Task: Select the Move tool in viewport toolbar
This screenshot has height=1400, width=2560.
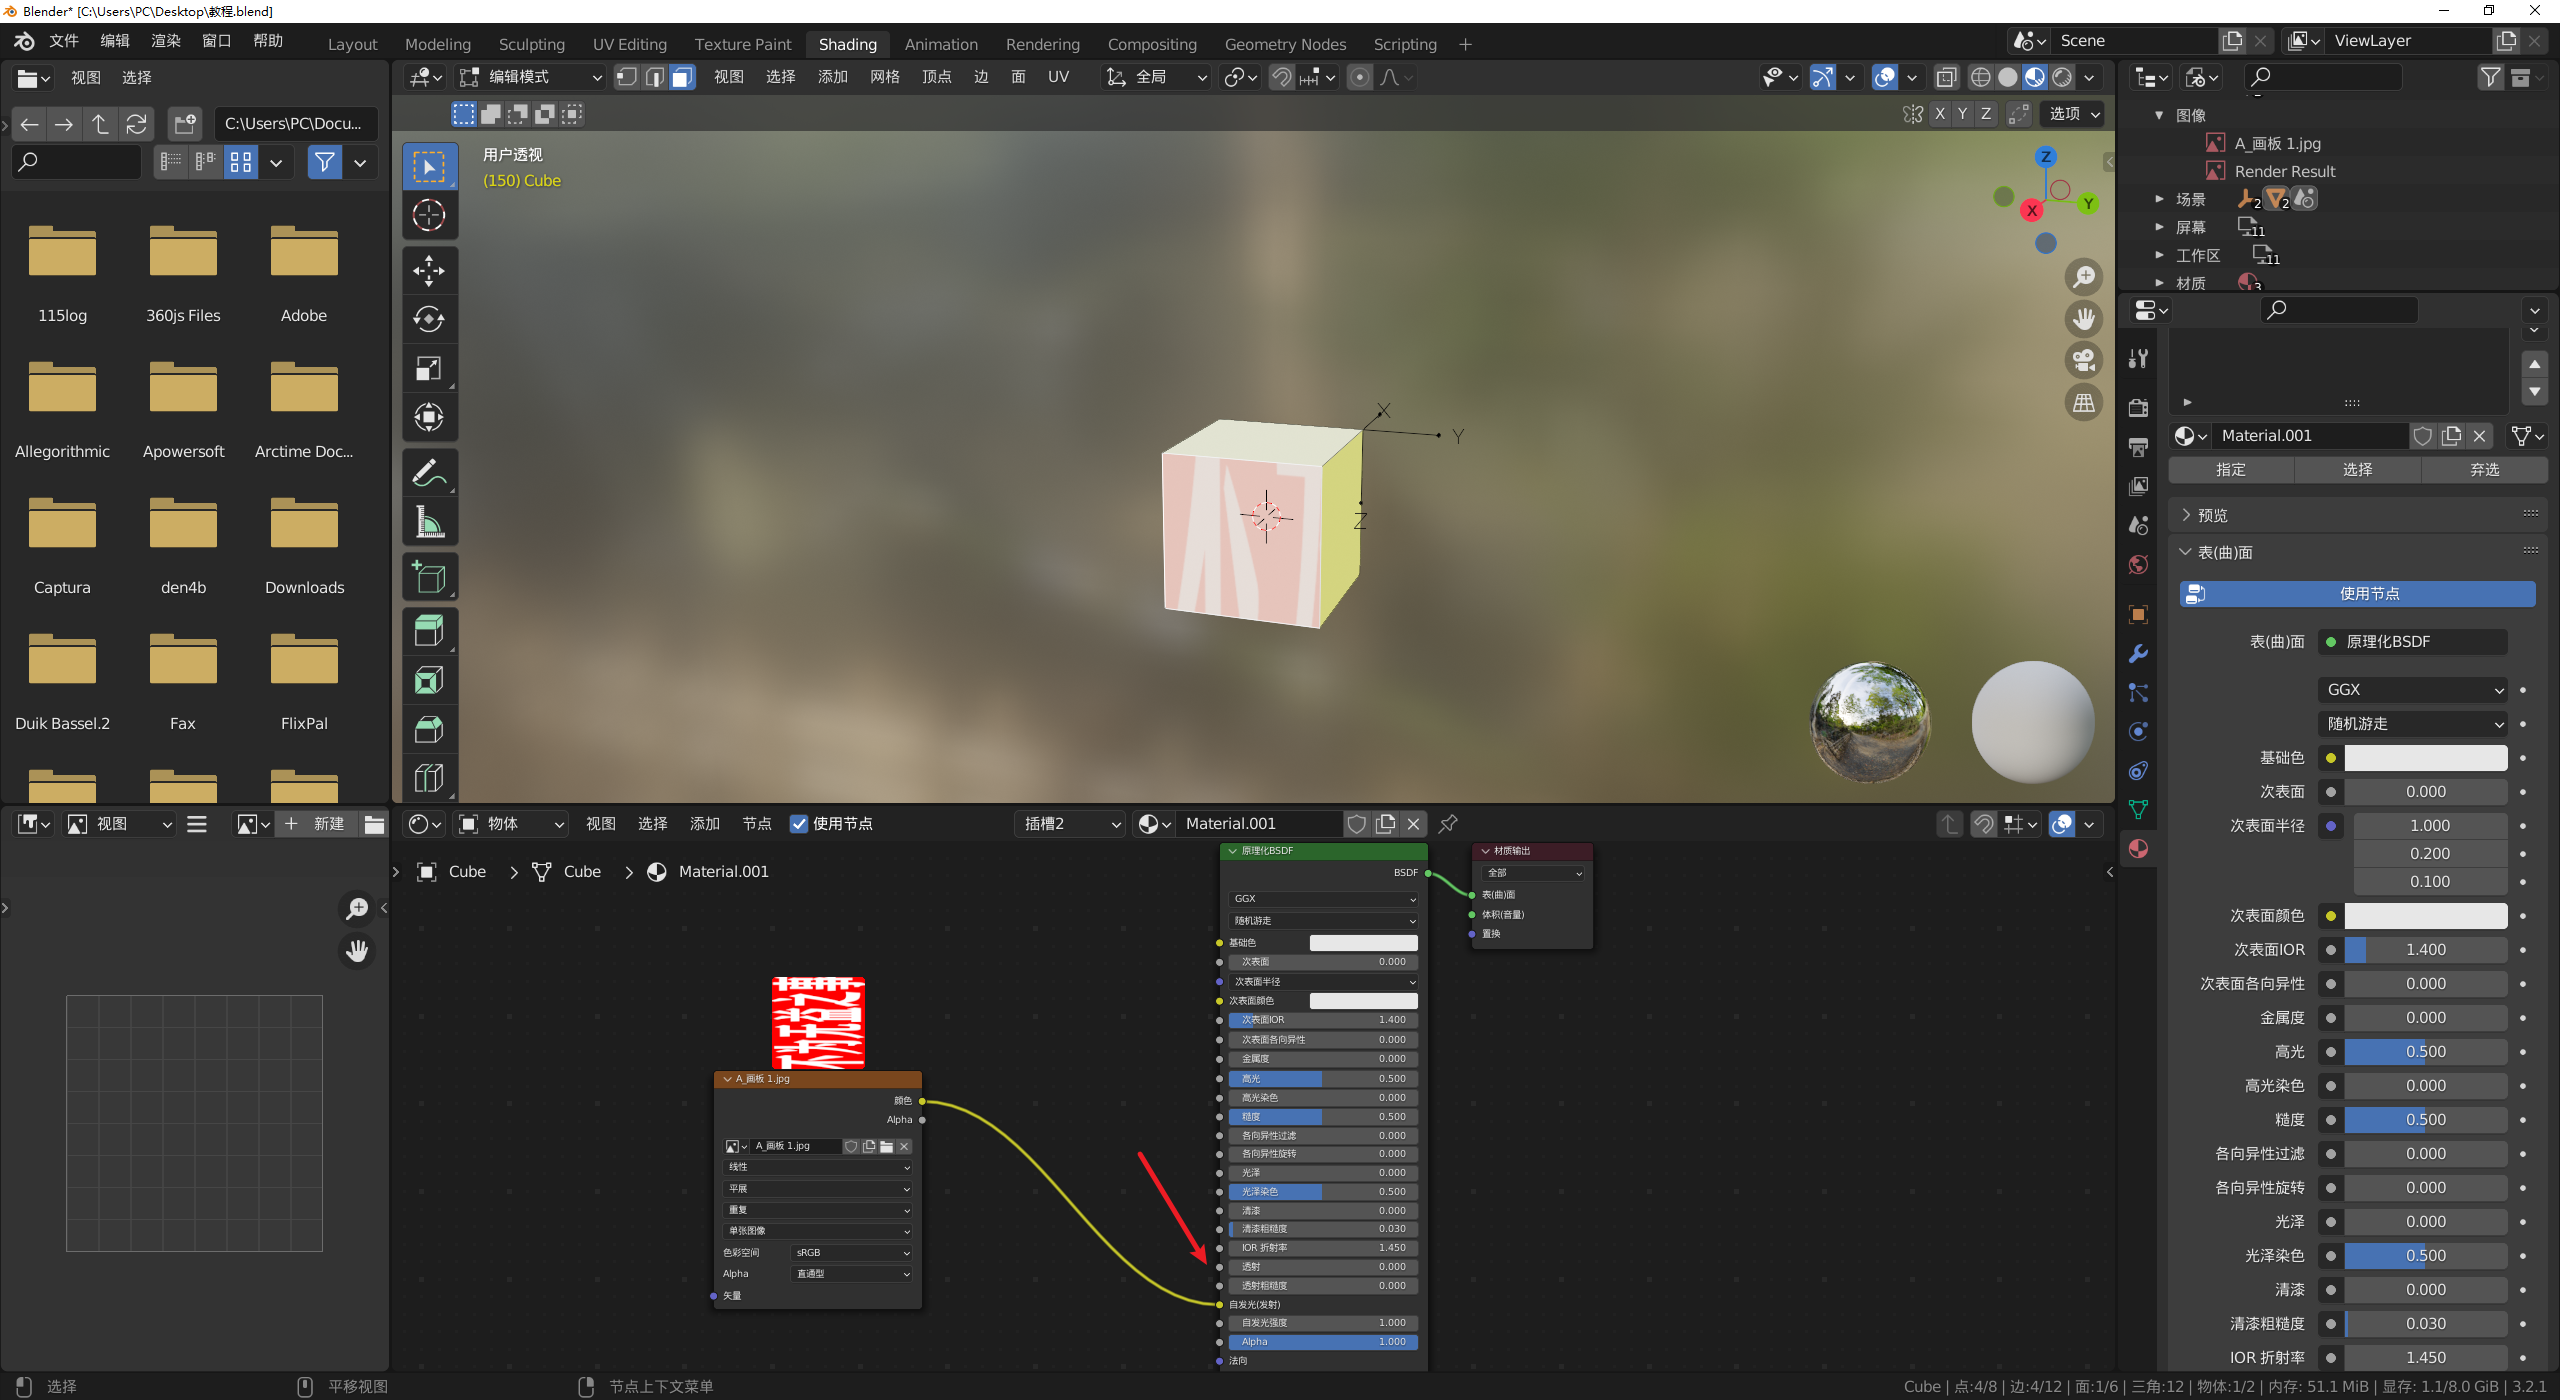Action: [x=429, y=270]
